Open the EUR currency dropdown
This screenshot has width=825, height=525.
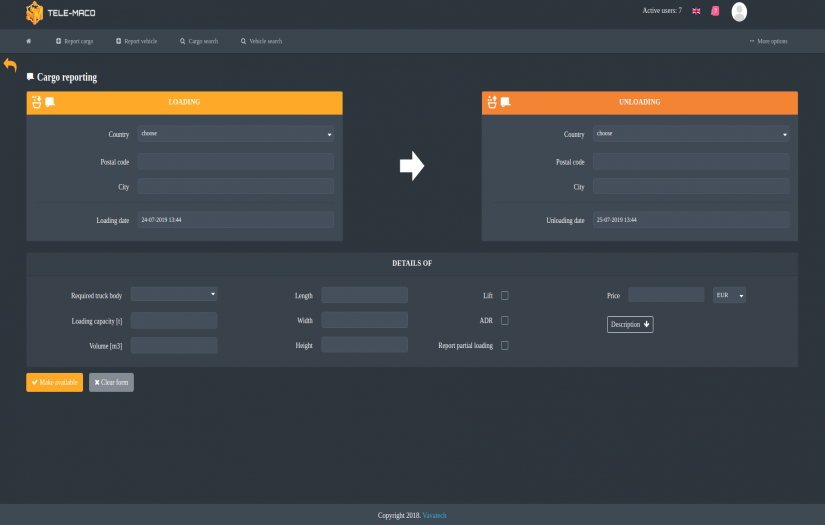pos(729,295)
